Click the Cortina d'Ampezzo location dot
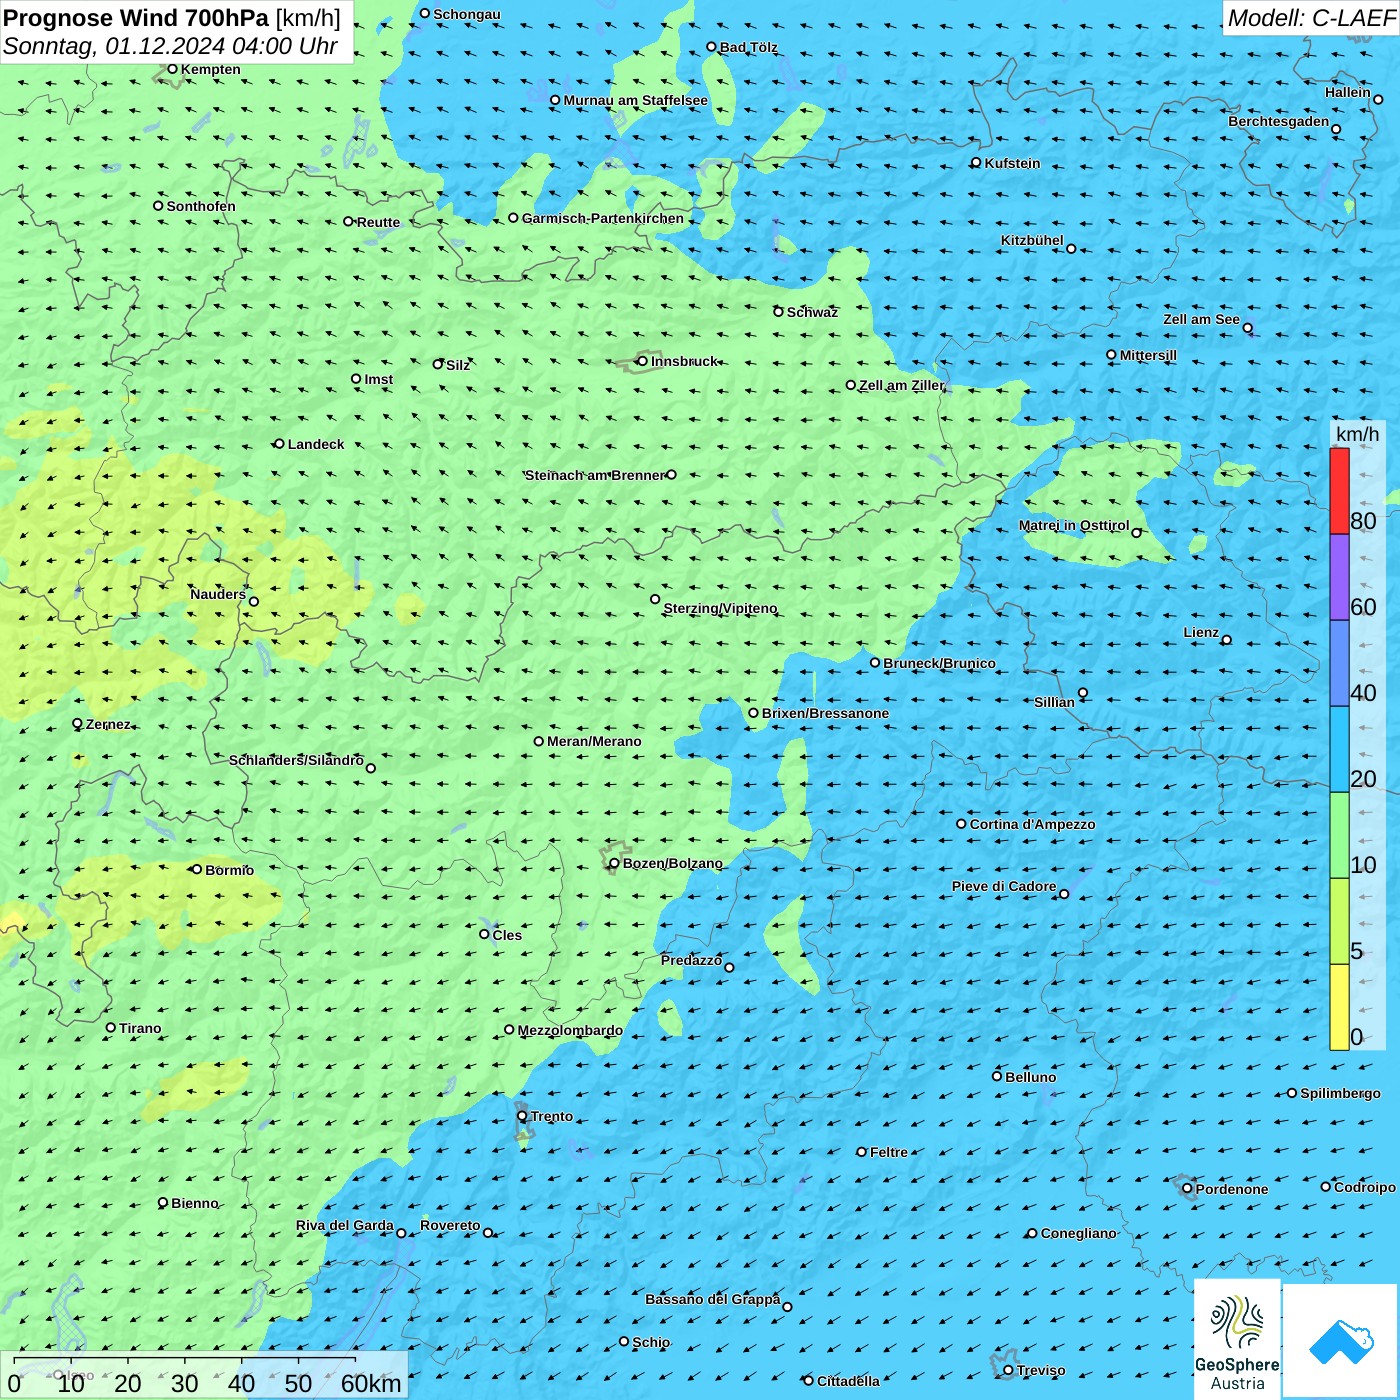 [962, 824]
